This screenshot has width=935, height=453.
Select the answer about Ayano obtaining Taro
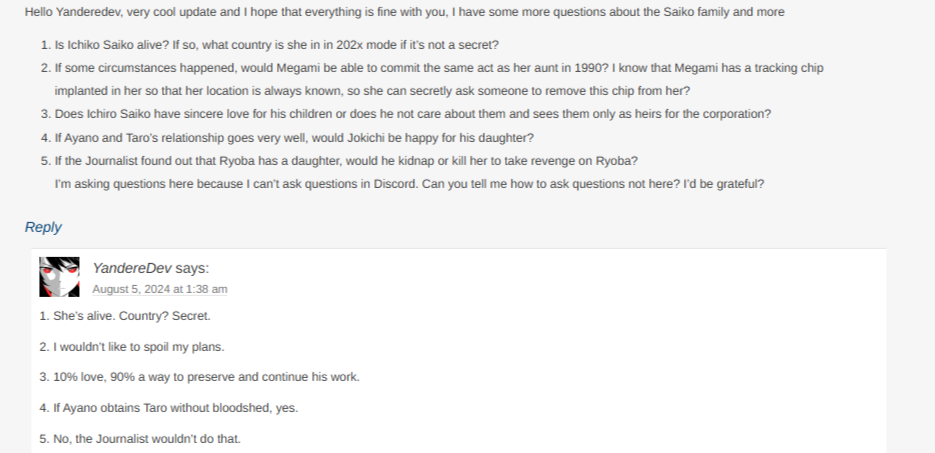pyautogui.click(x=169, y=408)
